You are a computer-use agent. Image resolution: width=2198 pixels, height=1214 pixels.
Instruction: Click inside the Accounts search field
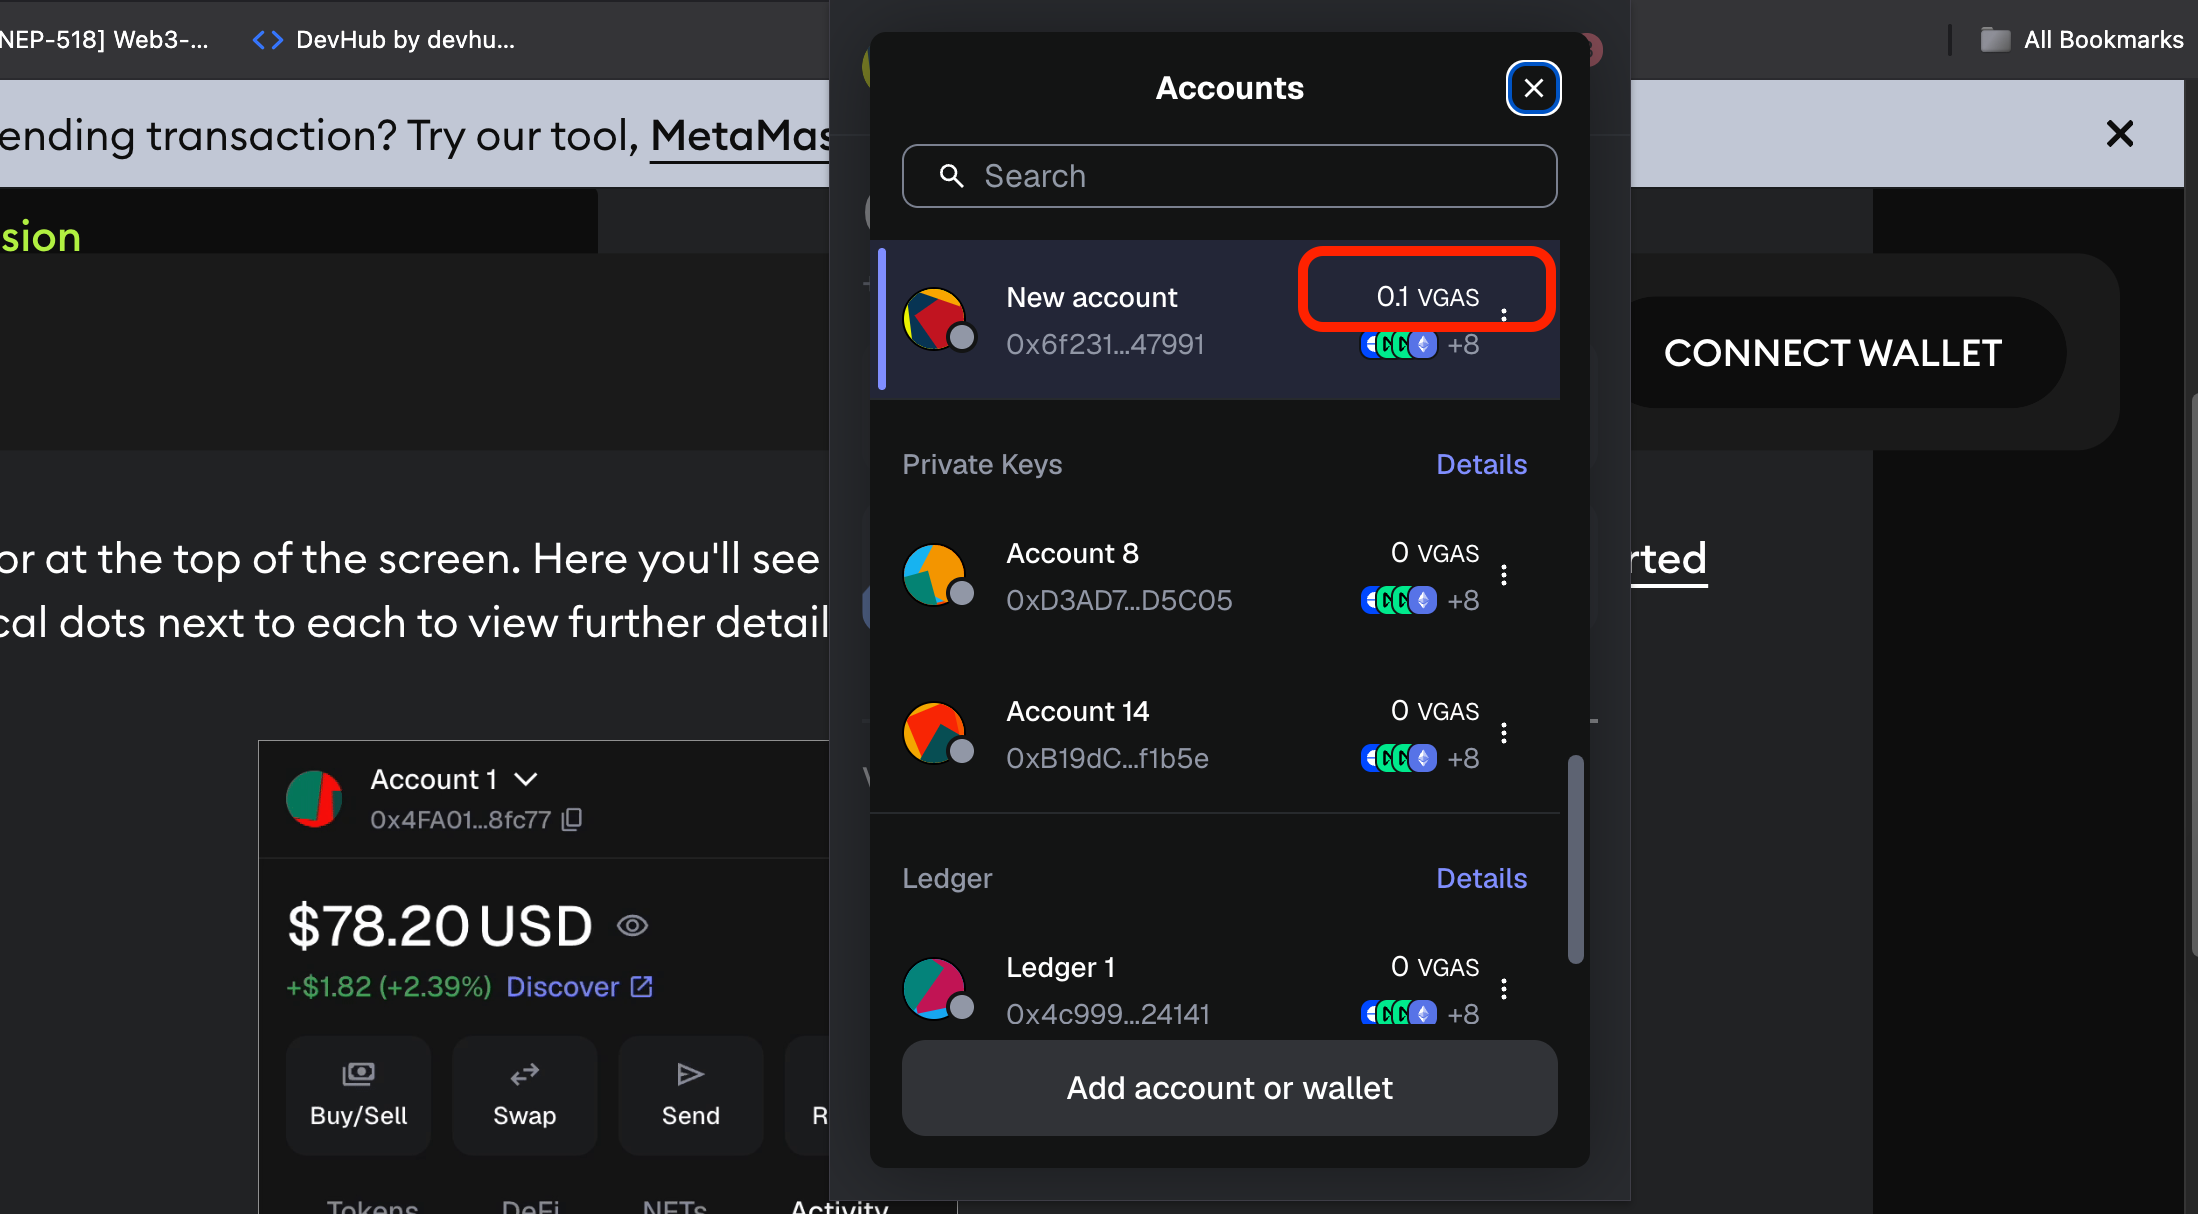[x=1230, y=175]
